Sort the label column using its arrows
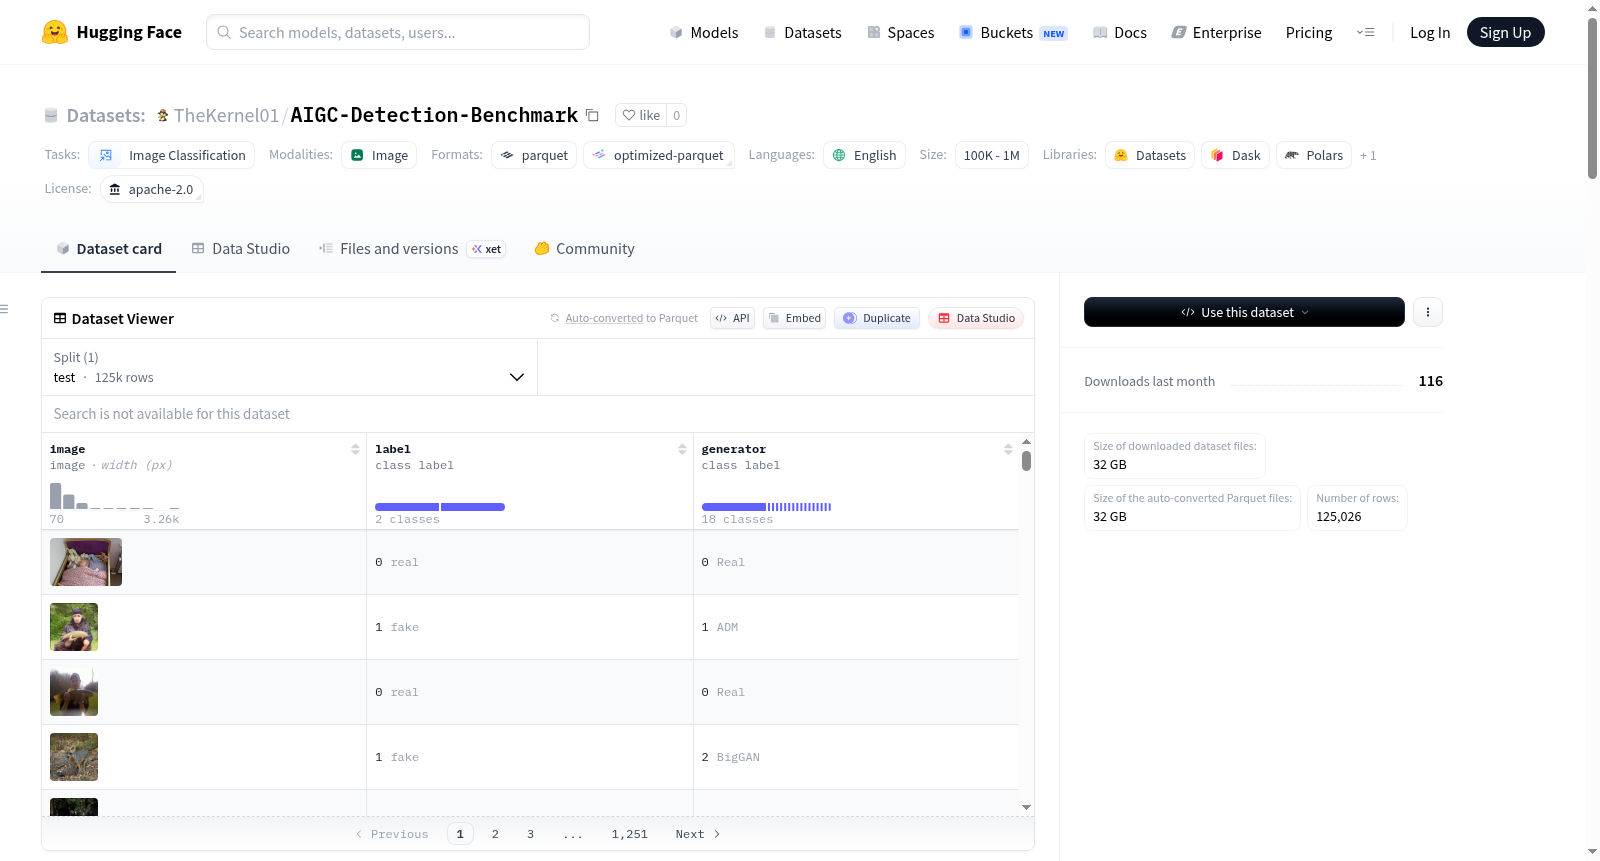1600x861 pixels. [682, 449]
